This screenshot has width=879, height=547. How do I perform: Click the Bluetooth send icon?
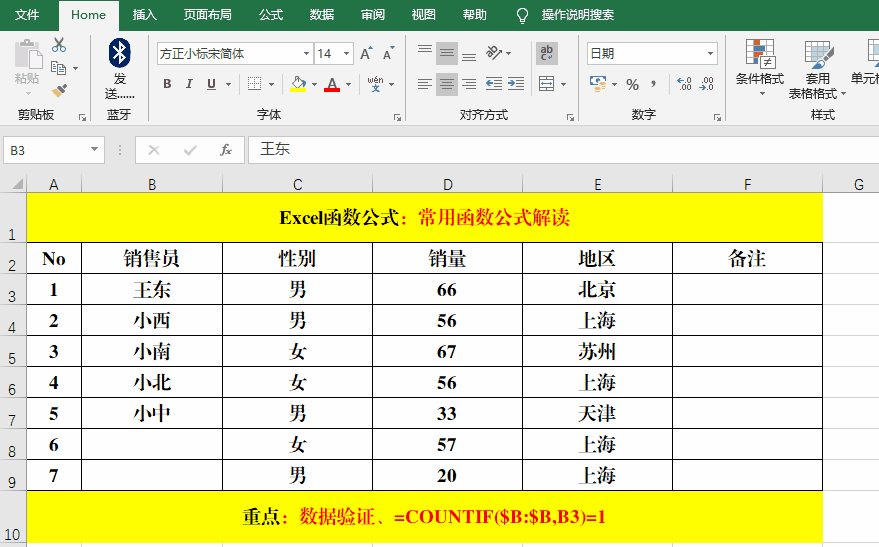tap(119, 54)
